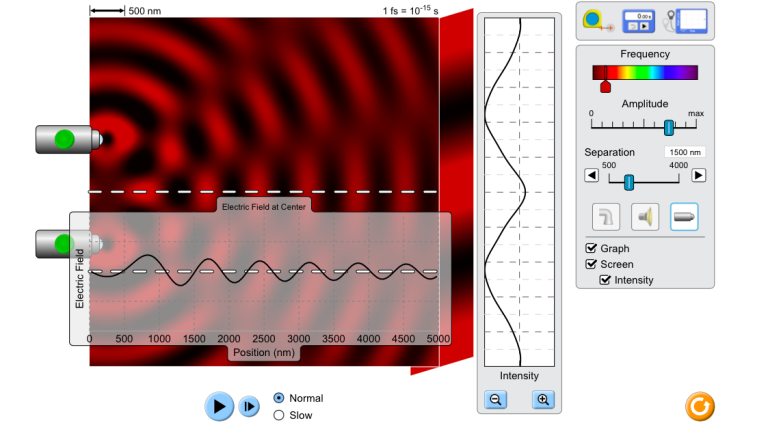Toggle the bottom laser's green button

(64, 243)
